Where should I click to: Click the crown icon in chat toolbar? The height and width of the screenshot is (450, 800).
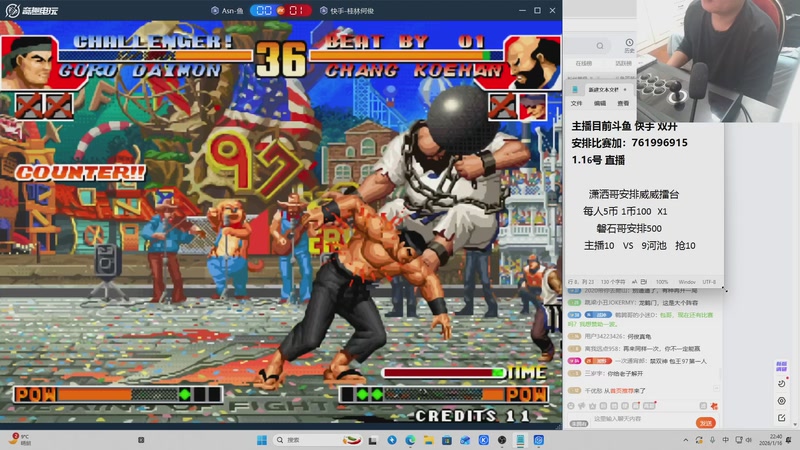pyautogui.click(x=592, y=406)
